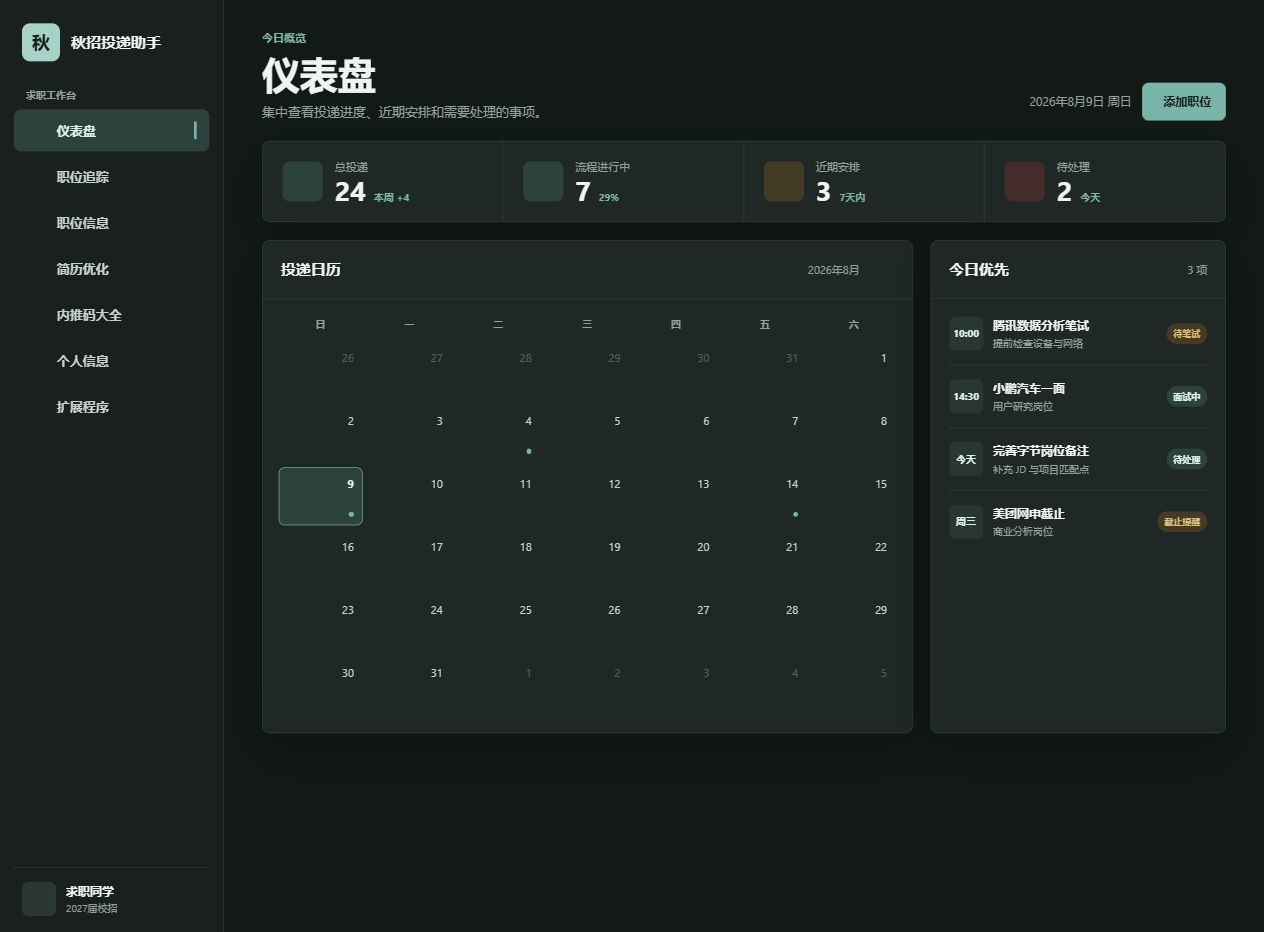Select August 25 in calendar
This screenshot has height=932, width=1264.
point(498,622)
